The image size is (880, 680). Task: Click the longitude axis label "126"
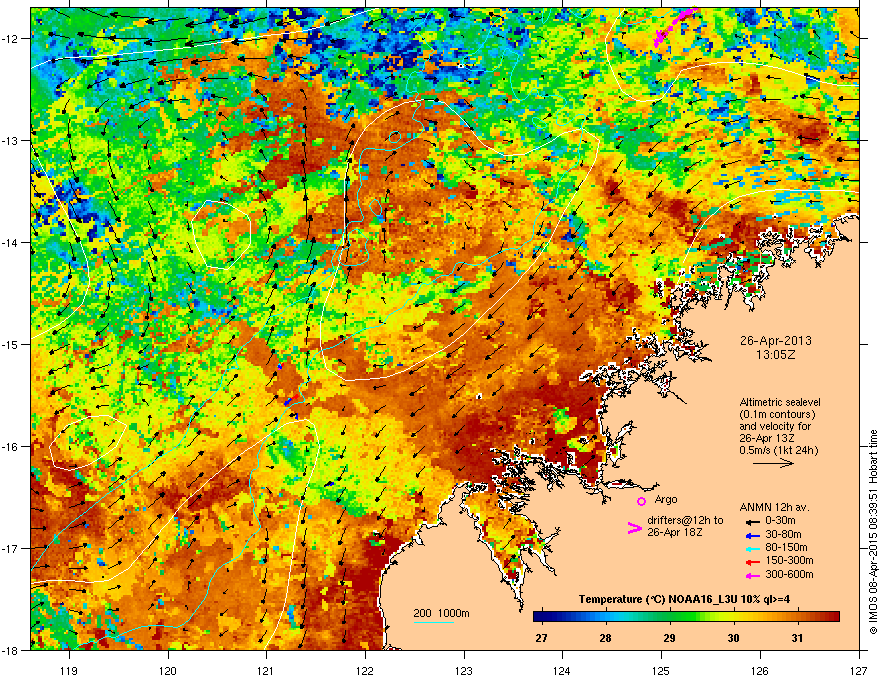(x=760, y=670)
